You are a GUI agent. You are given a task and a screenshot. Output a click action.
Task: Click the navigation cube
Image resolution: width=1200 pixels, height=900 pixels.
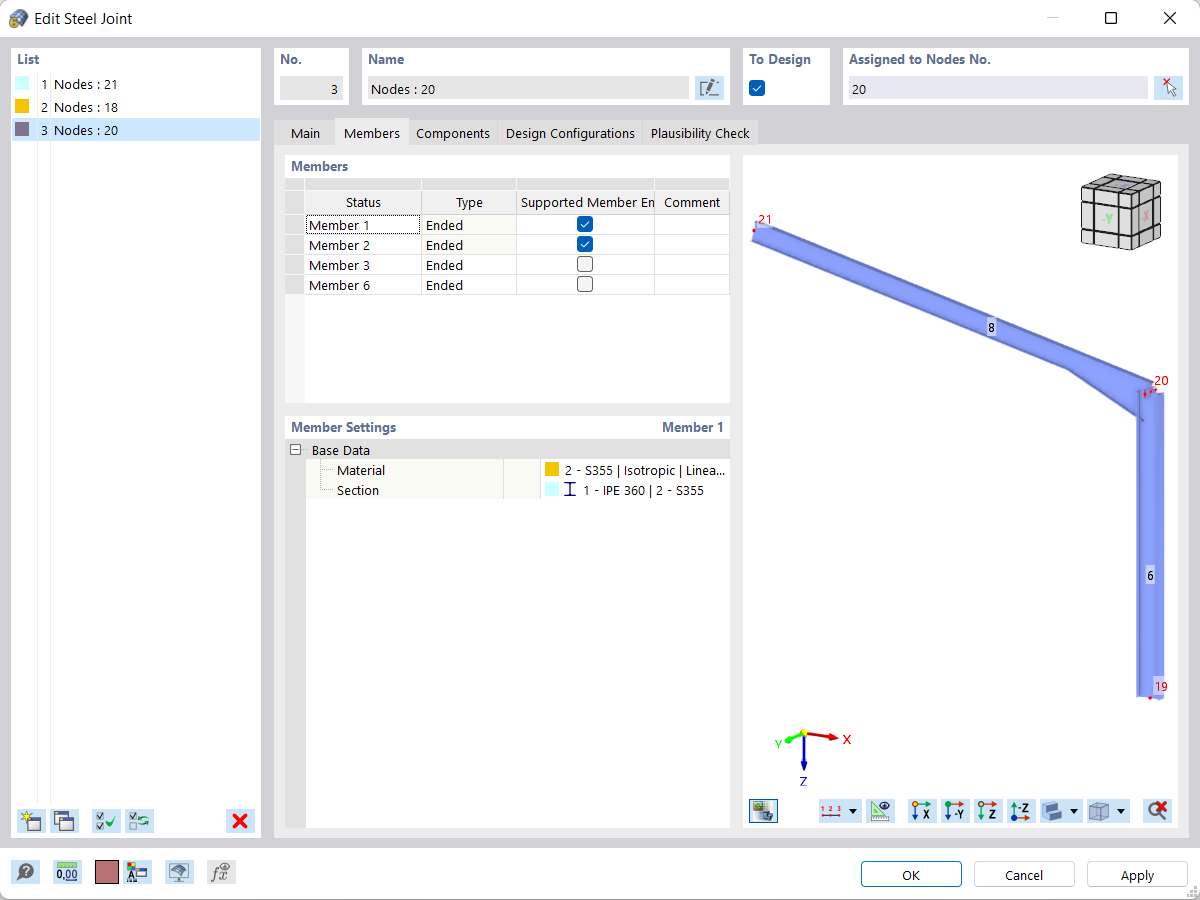pos(1120,211)
